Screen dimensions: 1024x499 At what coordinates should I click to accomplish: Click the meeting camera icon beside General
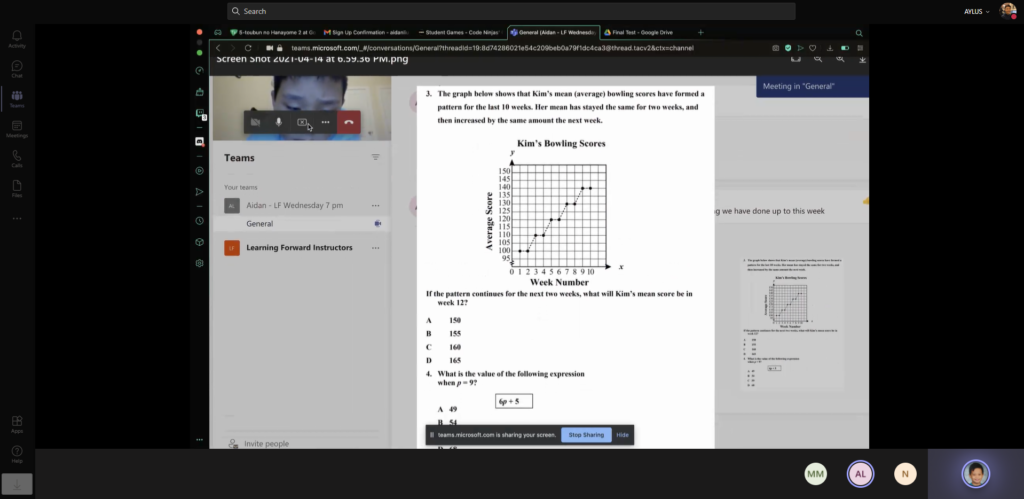(377, 224)
